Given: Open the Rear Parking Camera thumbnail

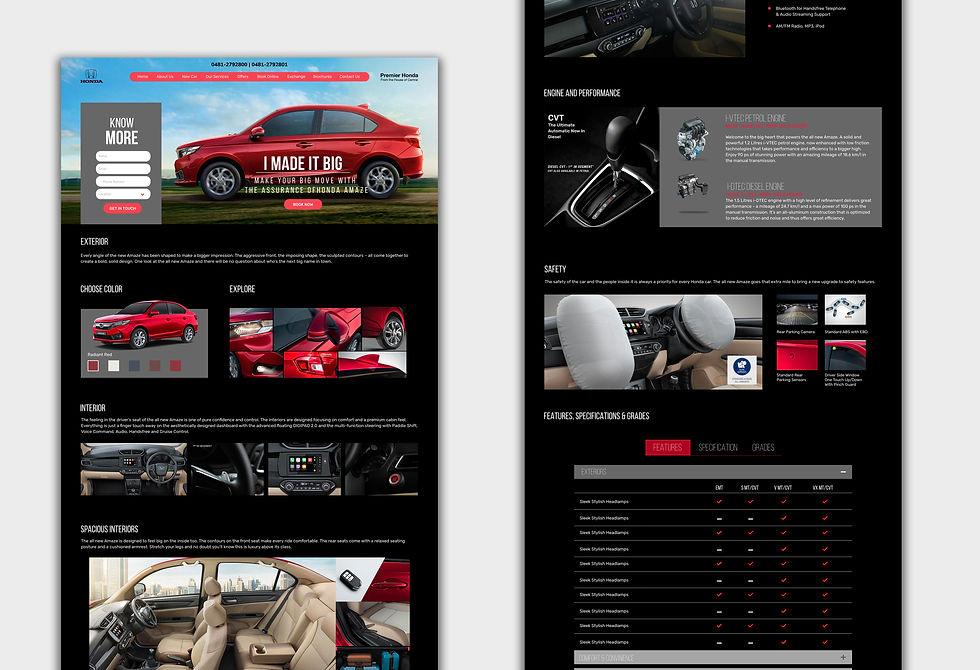Looking at the screenshot, I should (x=797, y=310).
